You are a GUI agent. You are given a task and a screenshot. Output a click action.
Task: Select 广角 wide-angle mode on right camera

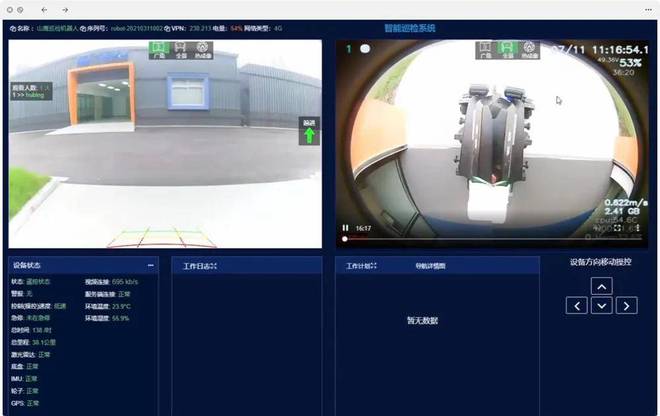485,50
